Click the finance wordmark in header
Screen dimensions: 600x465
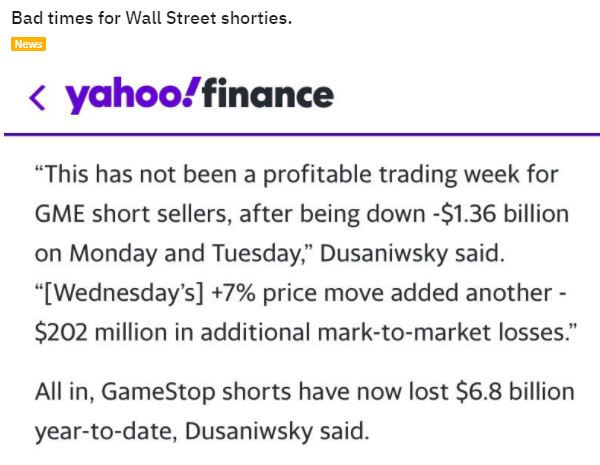268,93
